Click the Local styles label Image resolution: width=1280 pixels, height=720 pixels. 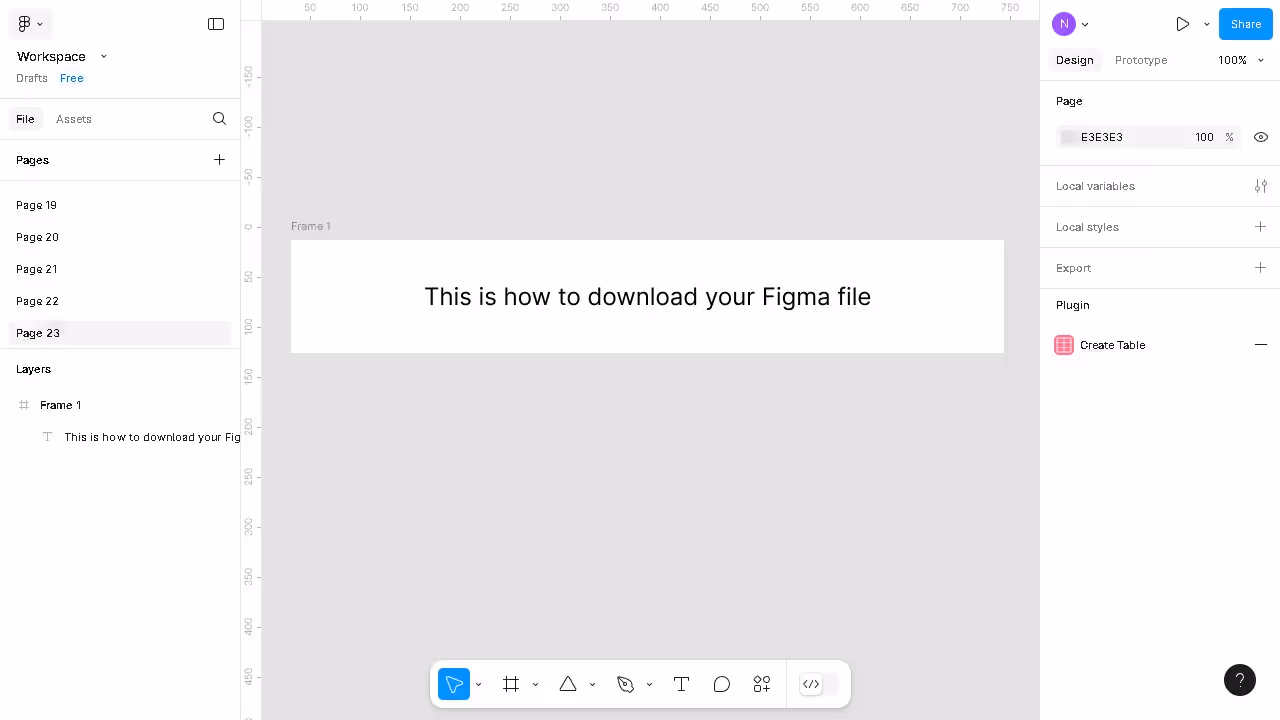coord(1087,227)
